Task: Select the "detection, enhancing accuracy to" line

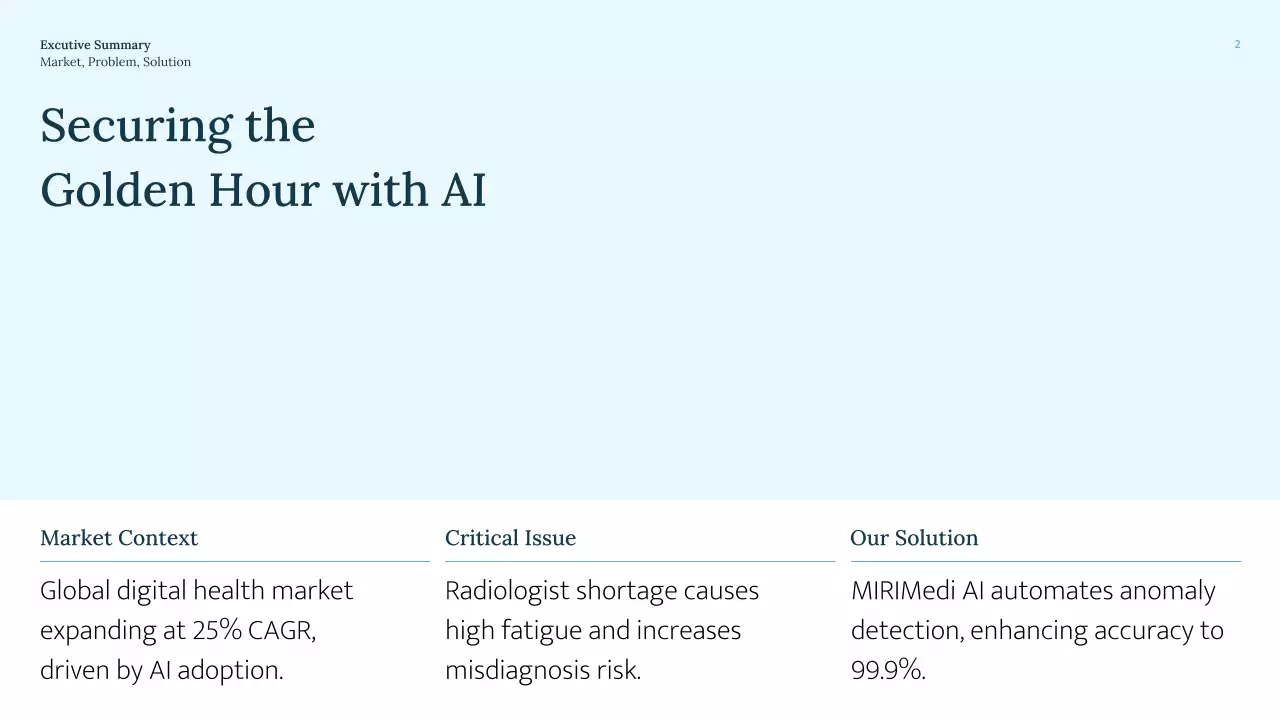Action: click(1037, 631)
